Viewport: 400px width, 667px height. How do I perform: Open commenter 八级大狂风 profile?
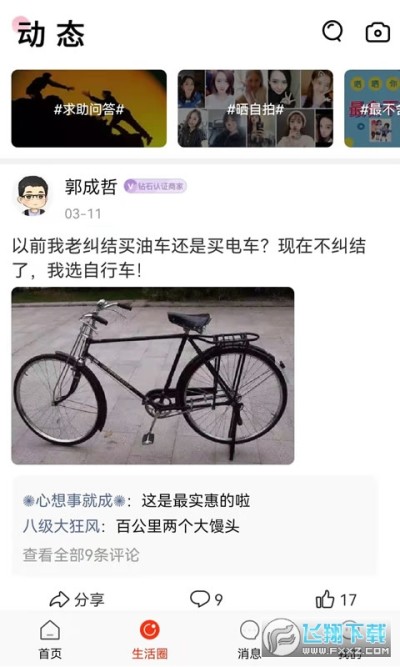point(61,526)
